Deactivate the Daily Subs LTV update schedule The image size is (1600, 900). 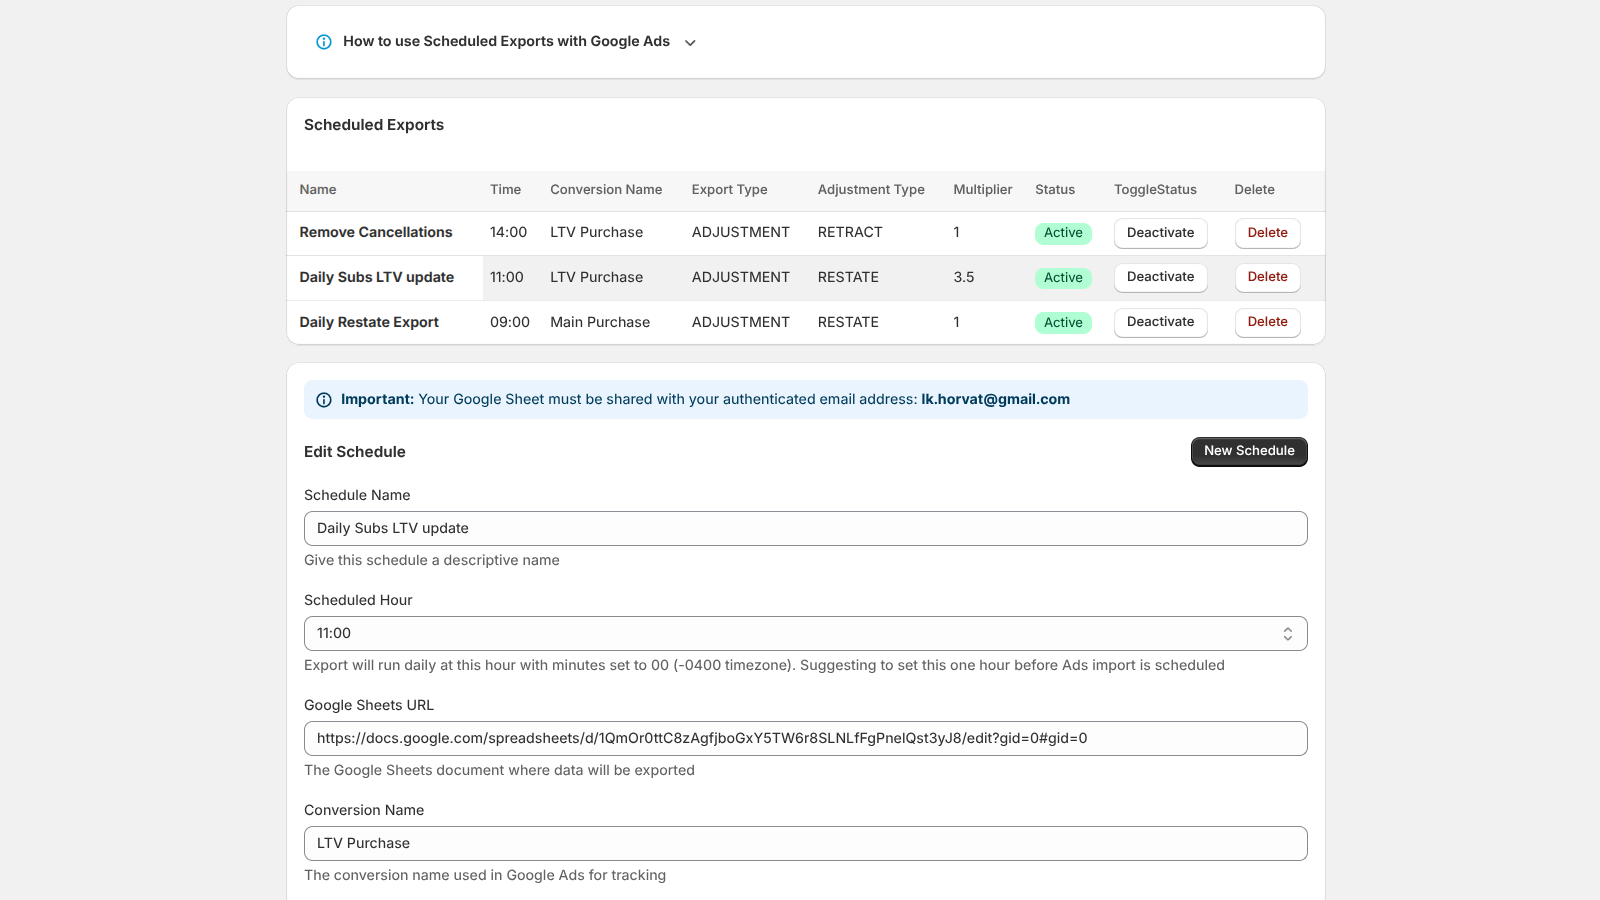click(x=1160, y=277)
